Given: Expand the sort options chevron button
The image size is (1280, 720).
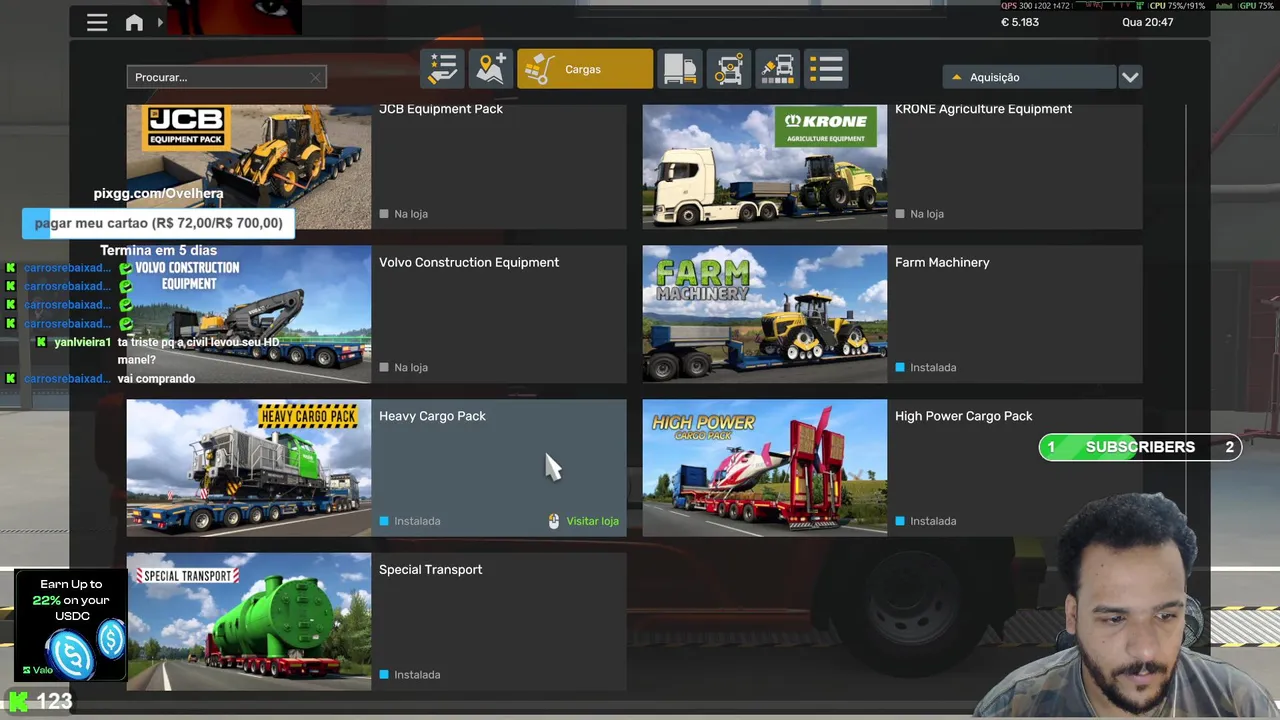Looking at the screenshot, I should [1130, 77].
